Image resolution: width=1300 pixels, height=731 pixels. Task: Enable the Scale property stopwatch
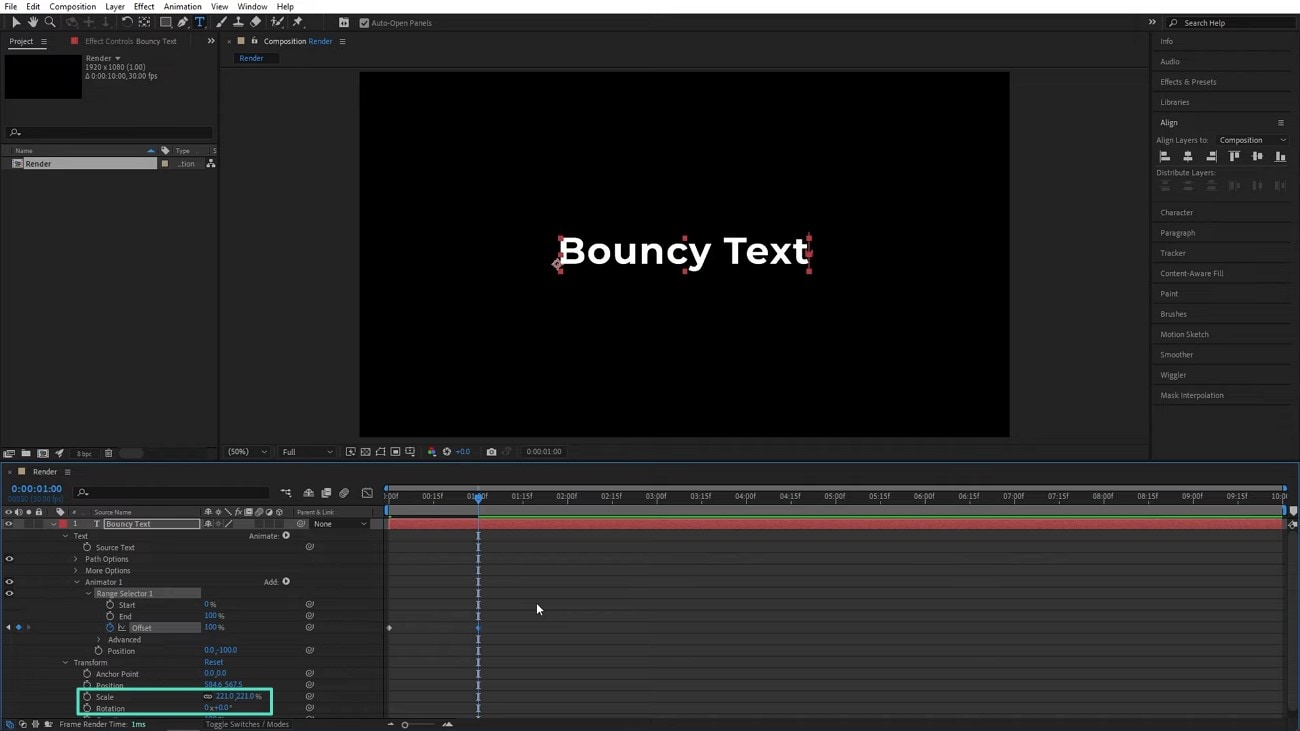tap(87, 697)
